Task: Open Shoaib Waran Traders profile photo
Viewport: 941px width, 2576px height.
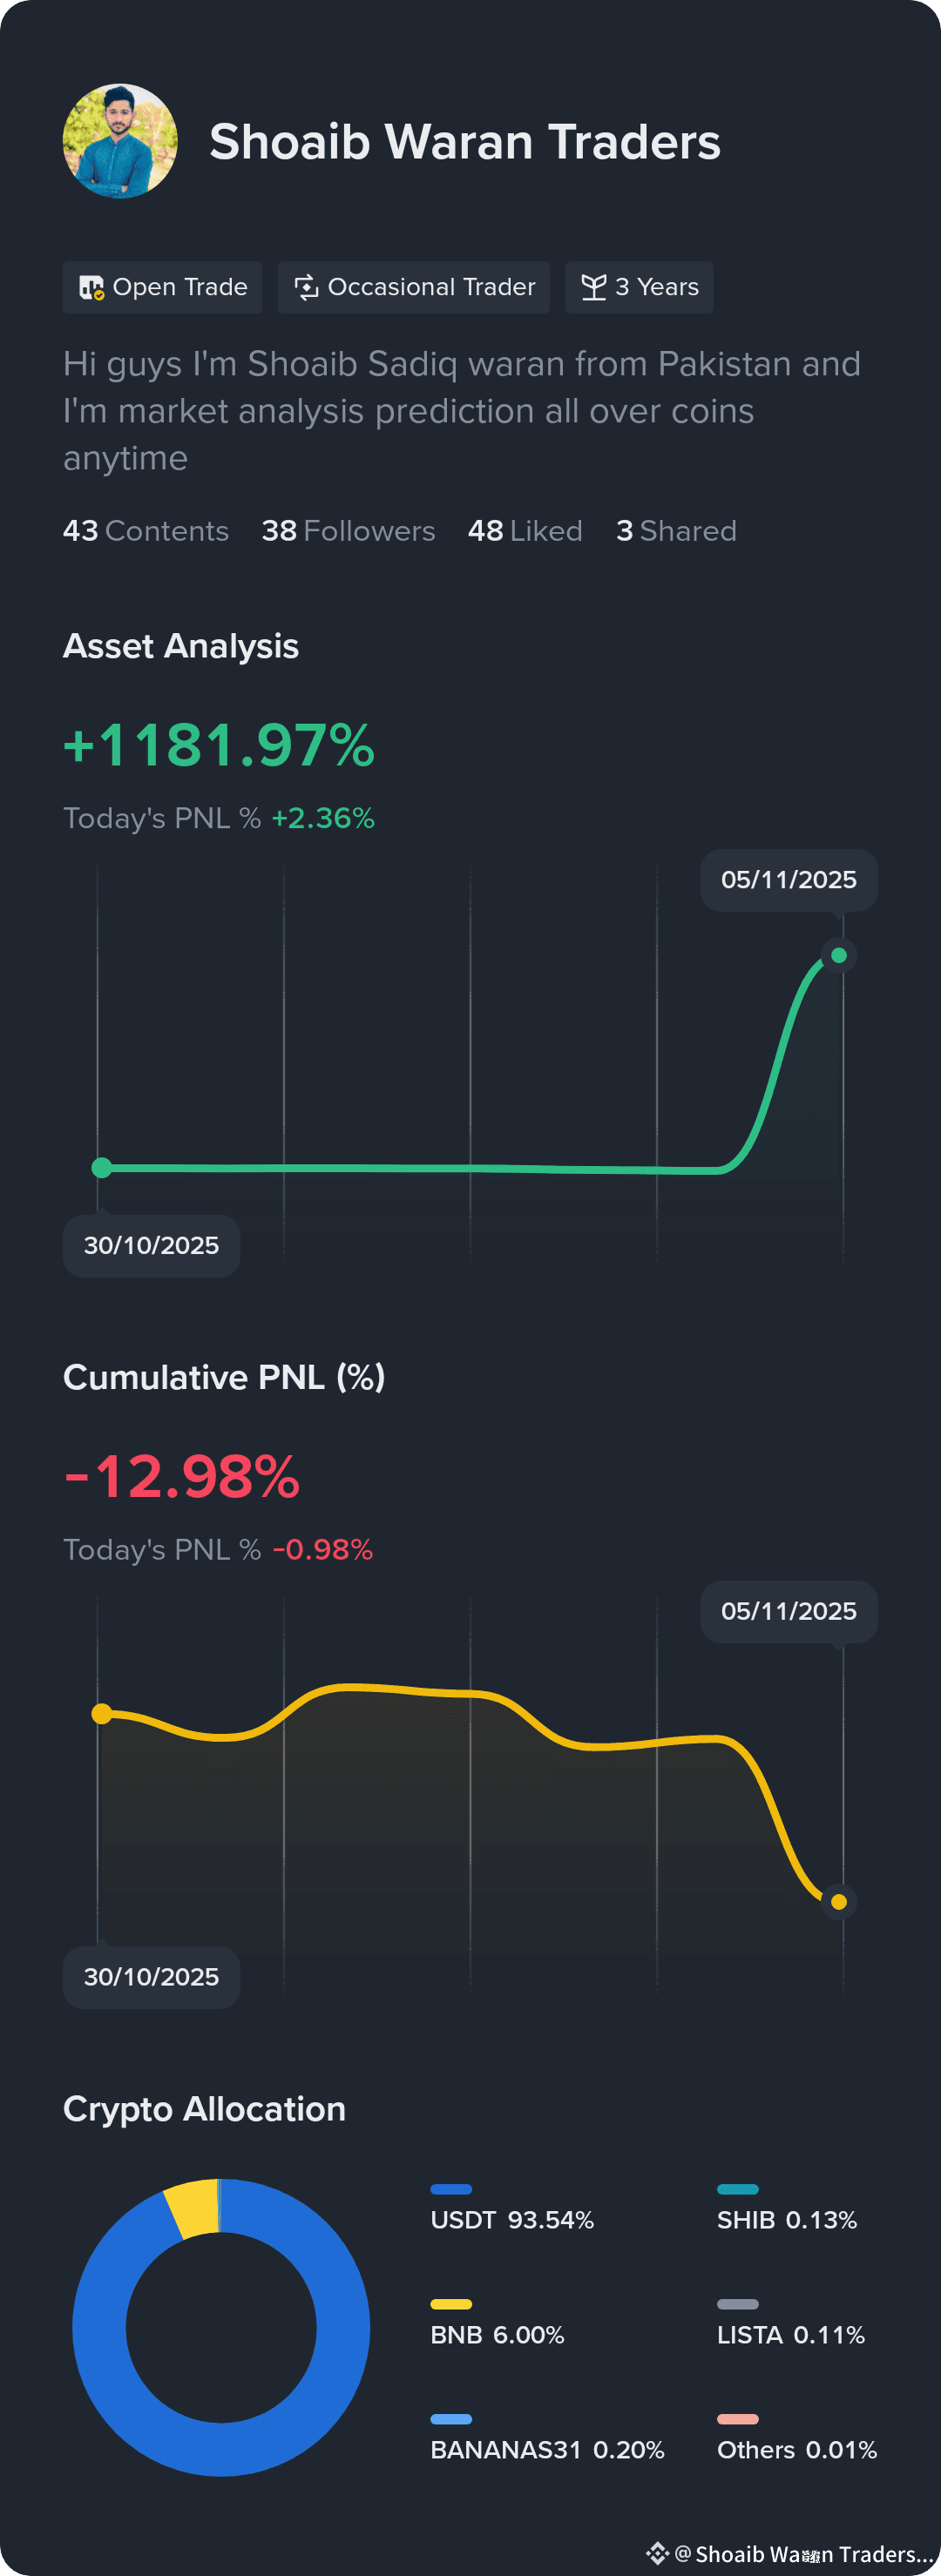Action: (x=120, y=141)
